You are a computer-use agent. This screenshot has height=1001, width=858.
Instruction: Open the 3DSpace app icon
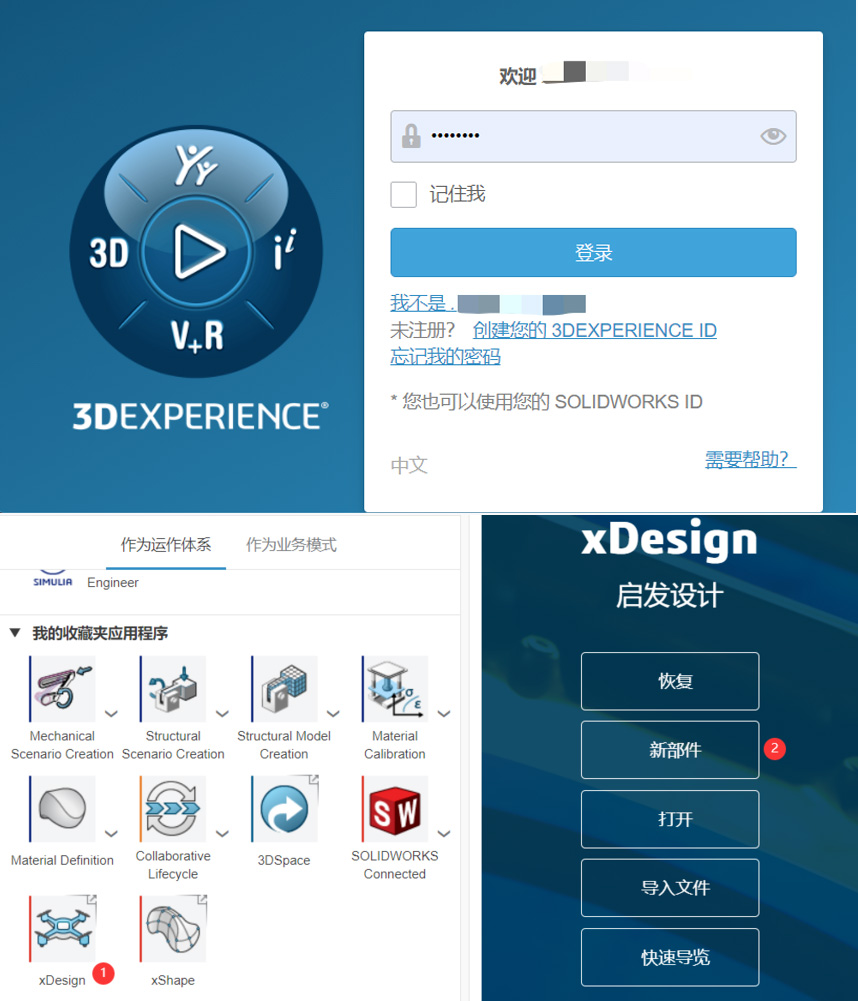tap(285, 808)
